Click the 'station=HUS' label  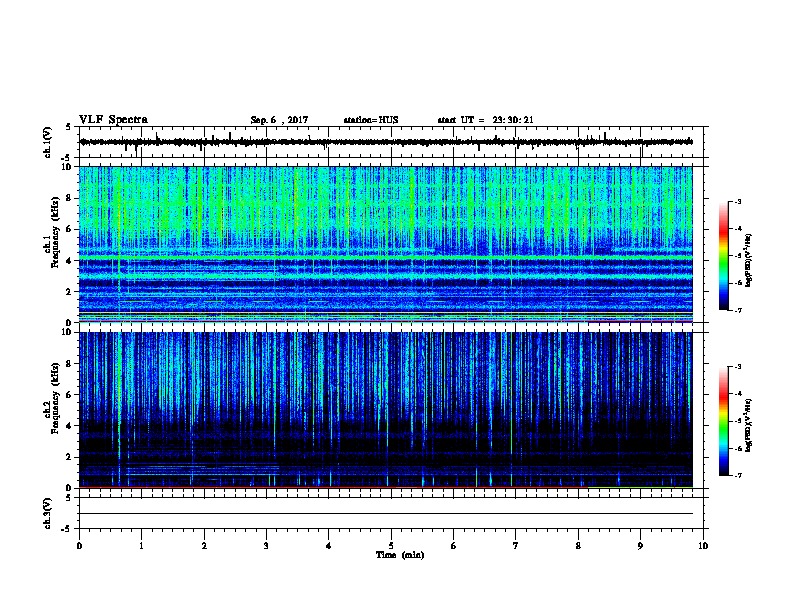[x=371, y=120]
